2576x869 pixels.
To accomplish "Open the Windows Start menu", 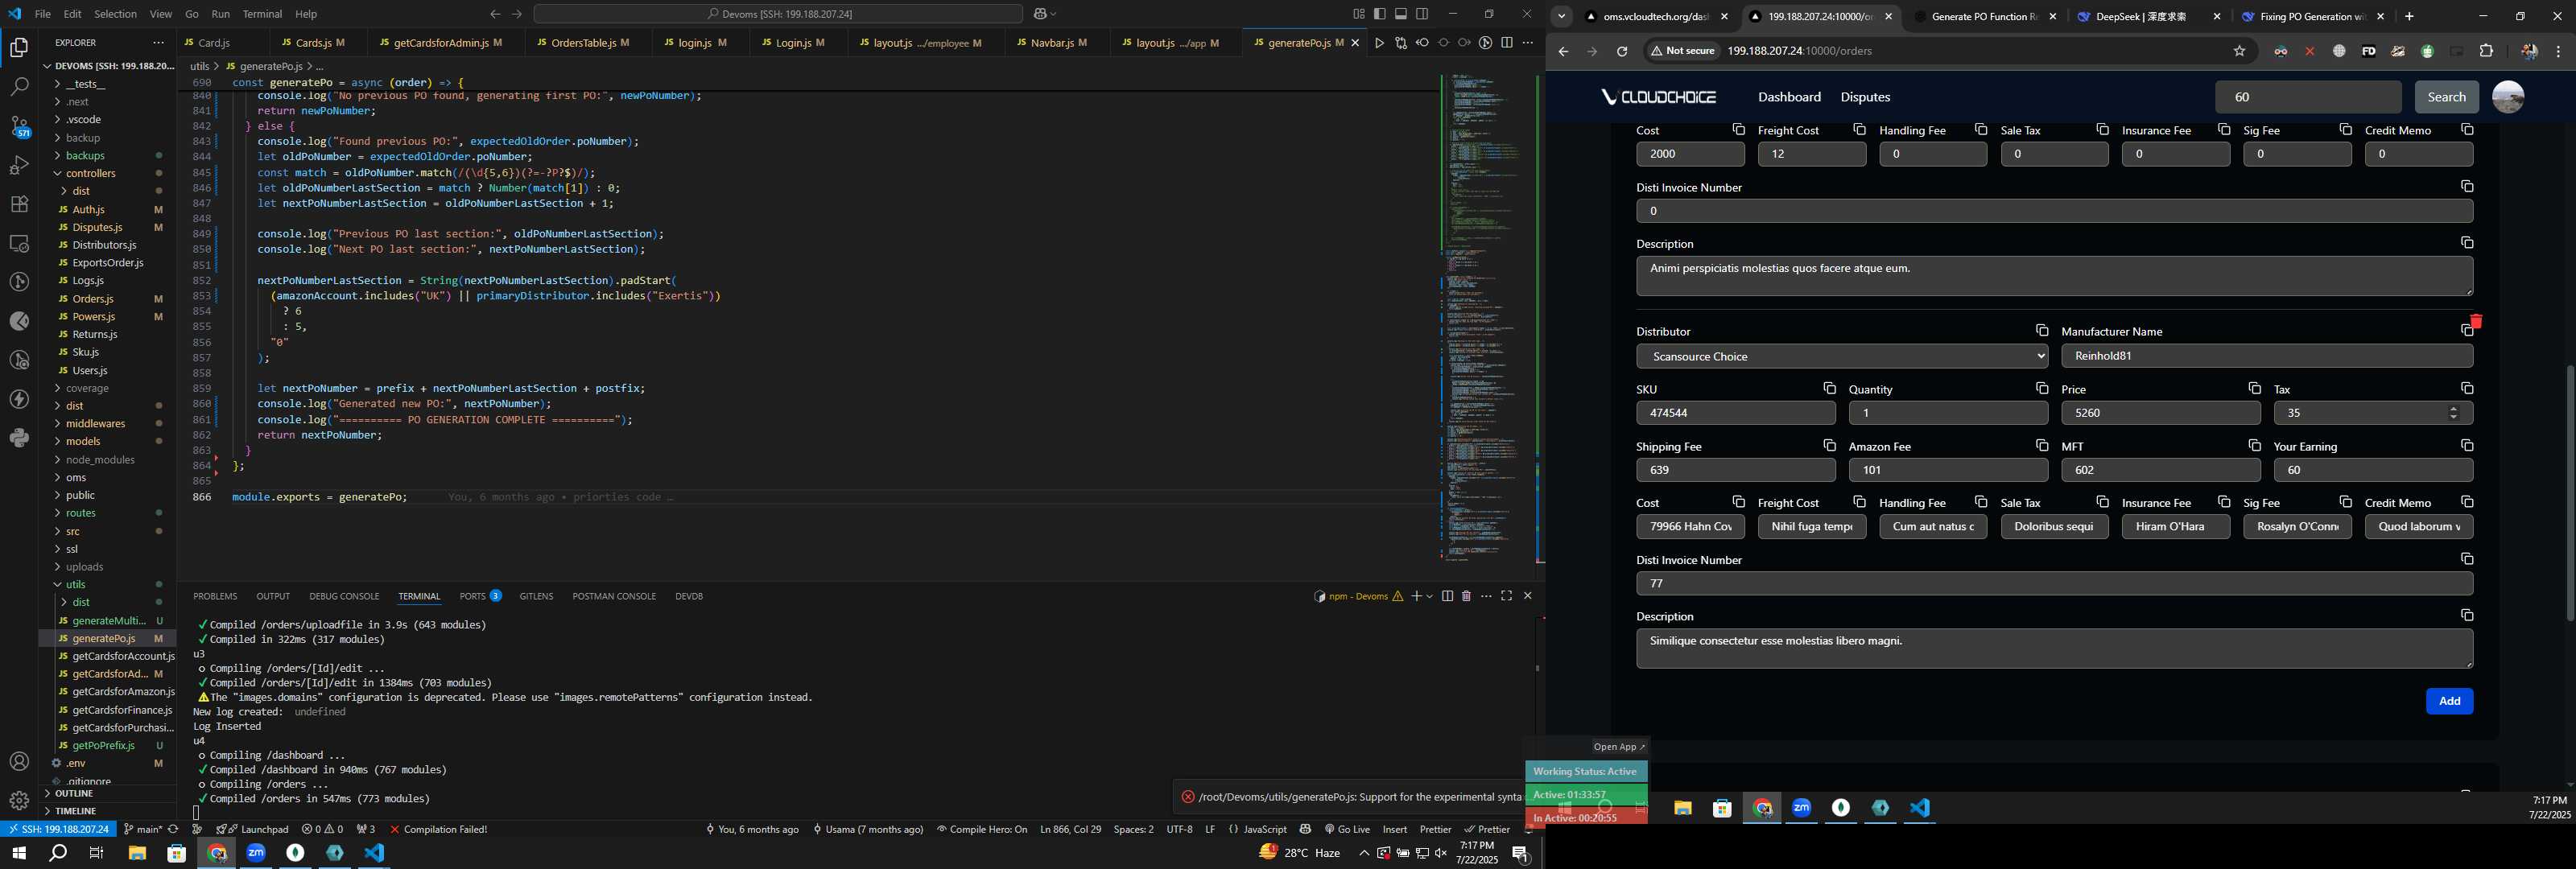I will click(18, 853).
